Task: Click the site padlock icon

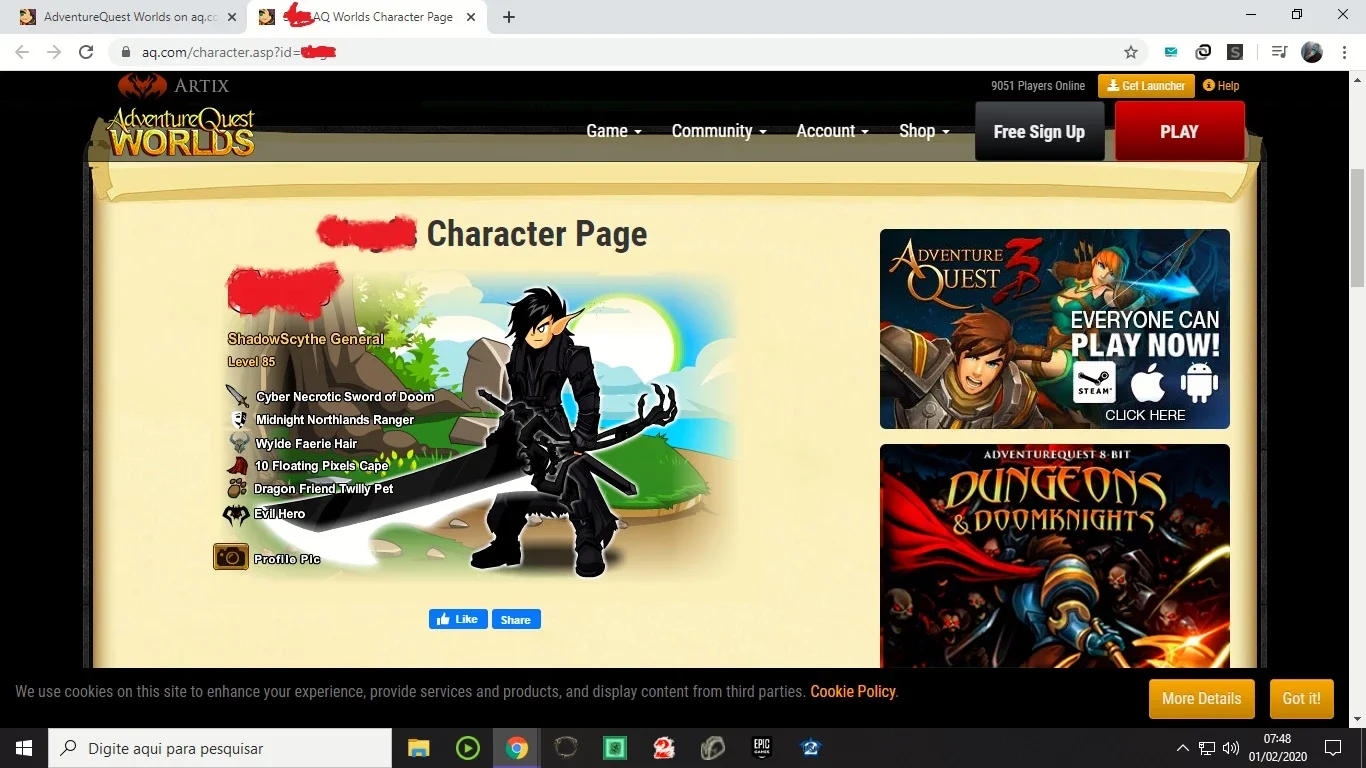Action: (125, 52)
